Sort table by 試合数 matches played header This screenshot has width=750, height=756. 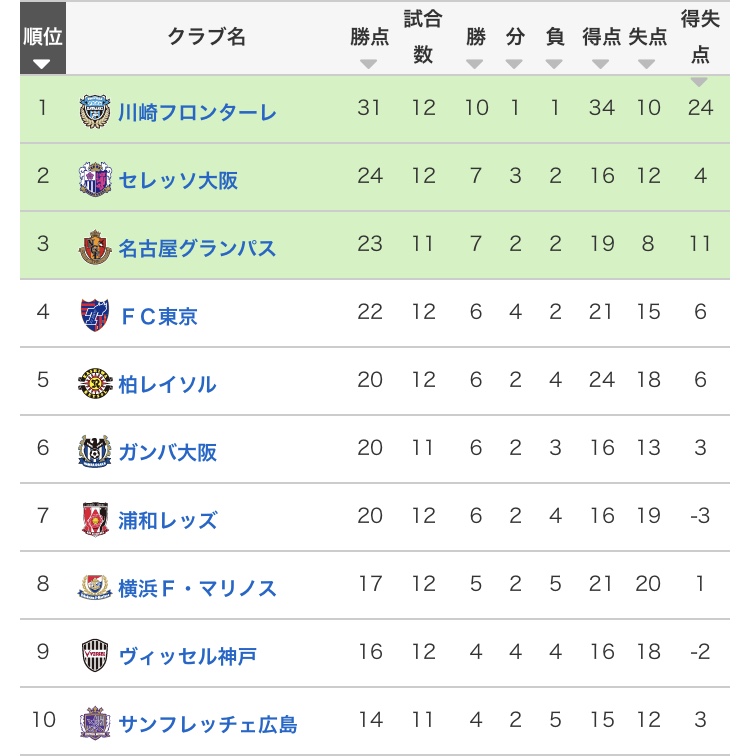pos(423,38)
